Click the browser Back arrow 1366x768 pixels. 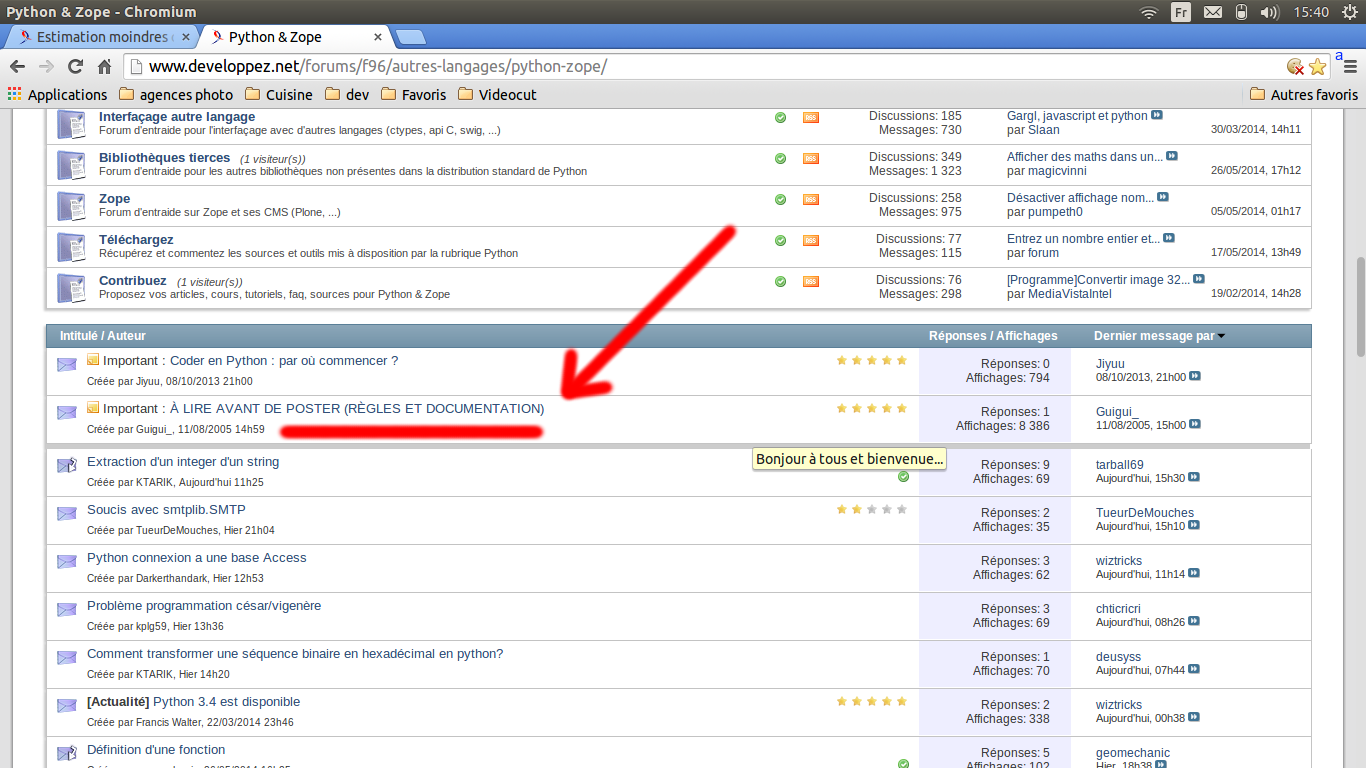pos(17,67)
